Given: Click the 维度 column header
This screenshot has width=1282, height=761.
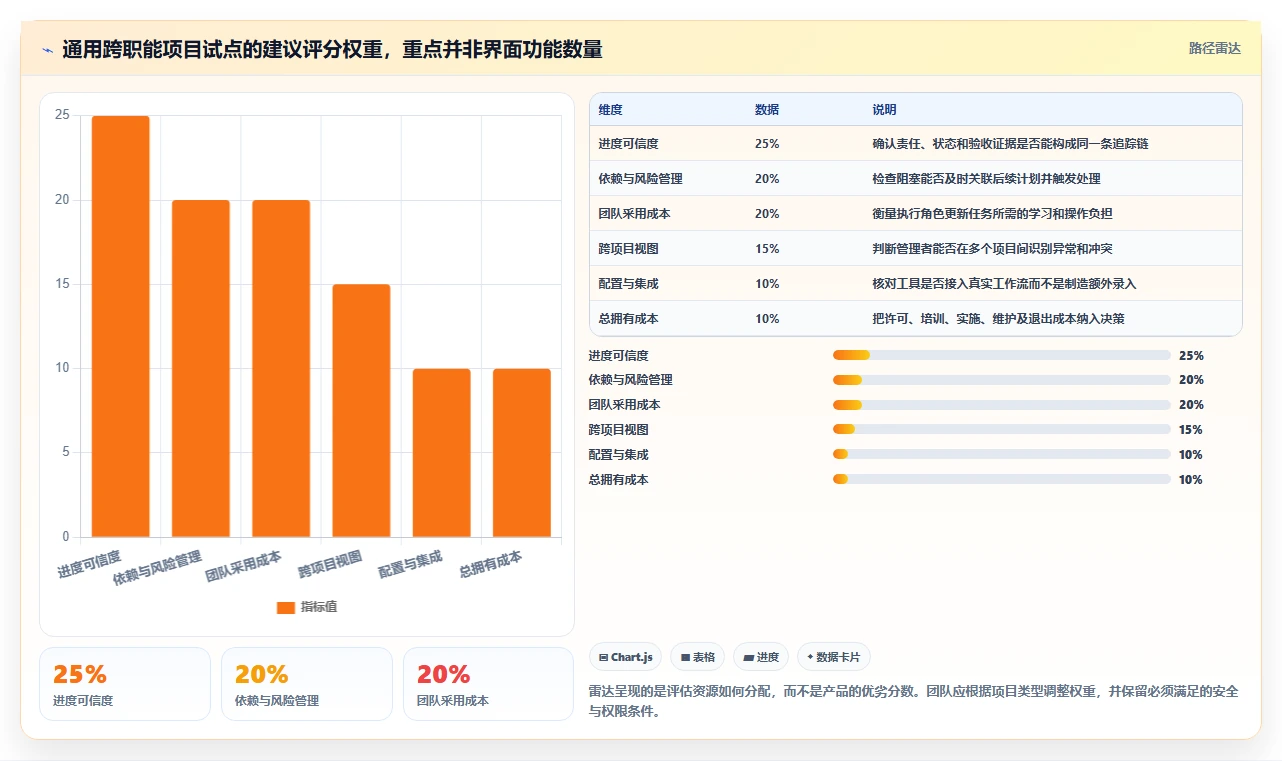Looking at the screenshot, I should [610, 110].
